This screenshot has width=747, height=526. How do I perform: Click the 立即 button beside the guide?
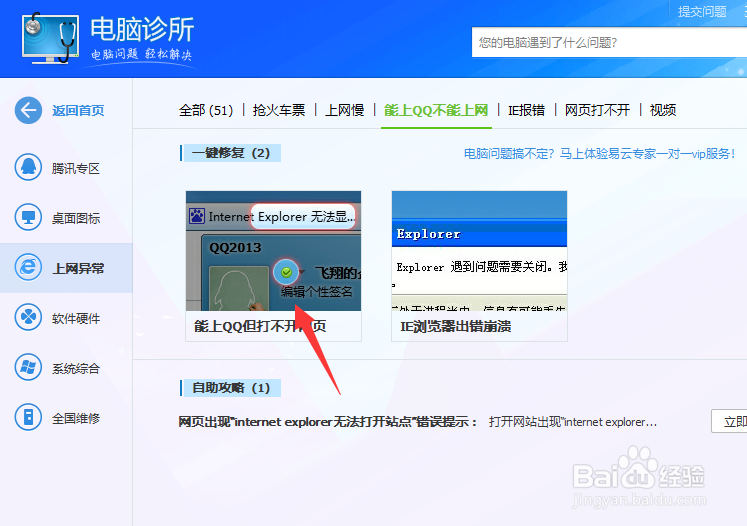[x=729, y=421]
